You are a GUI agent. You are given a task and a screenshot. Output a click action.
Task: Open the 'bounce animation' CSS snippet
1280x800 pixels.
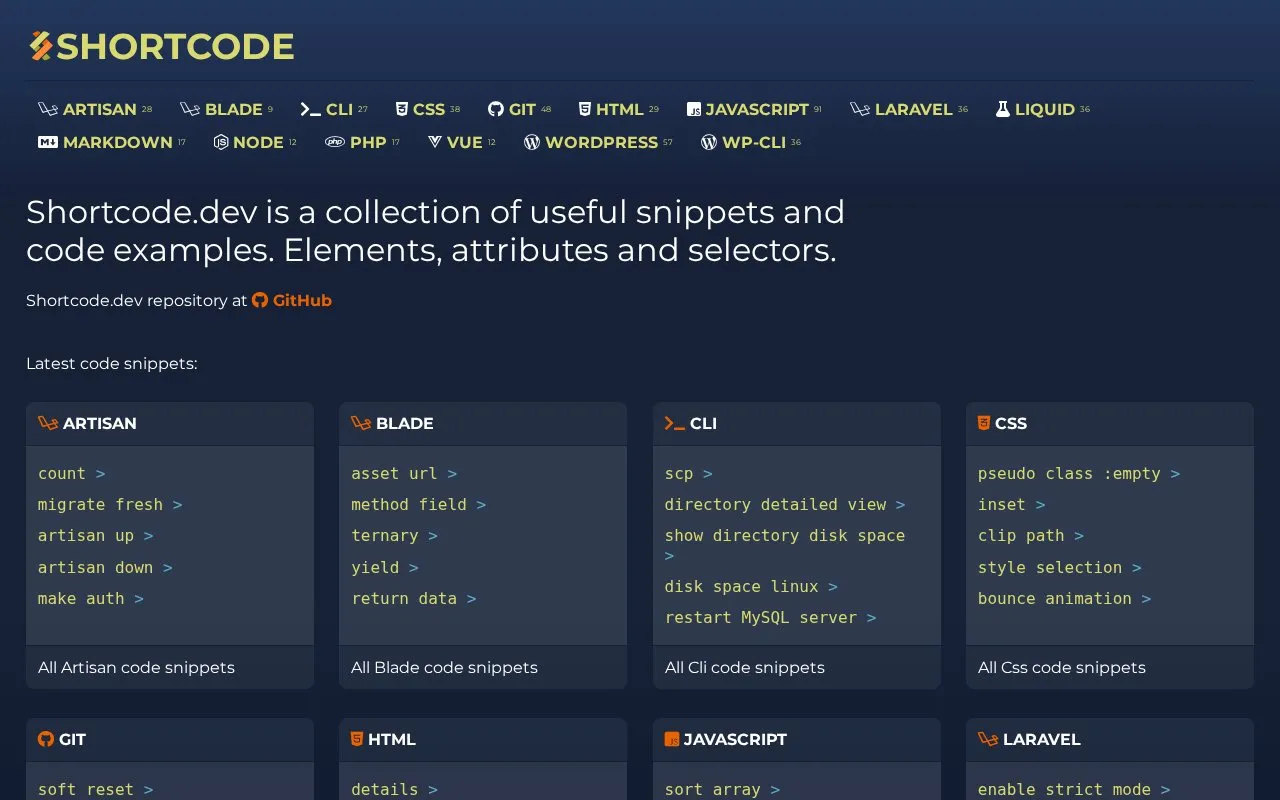[1065, 598]
